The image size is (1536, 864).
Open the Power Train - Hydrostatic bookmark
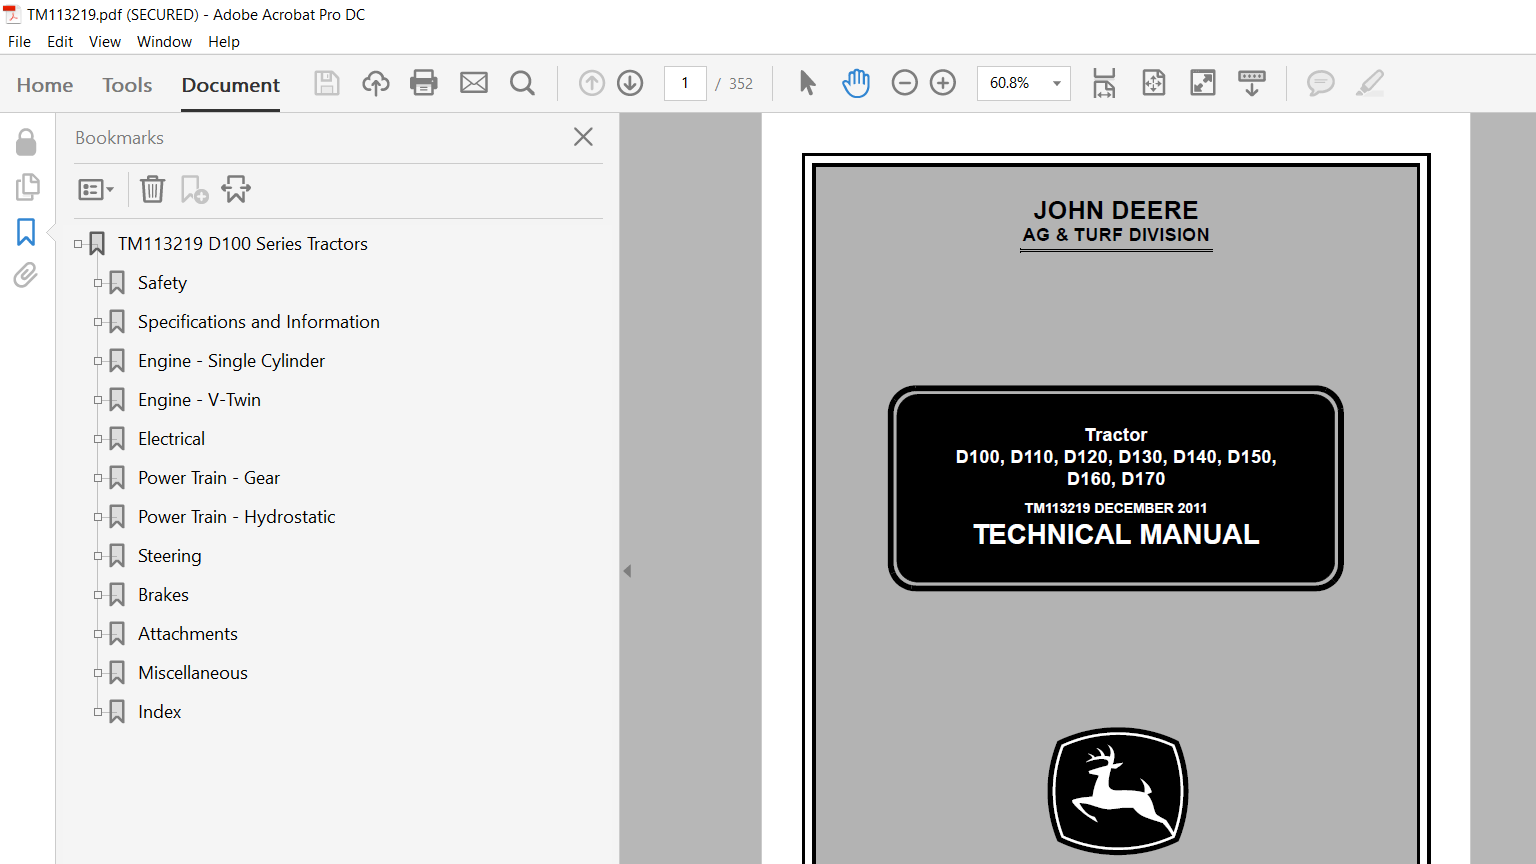pos(236,517)
